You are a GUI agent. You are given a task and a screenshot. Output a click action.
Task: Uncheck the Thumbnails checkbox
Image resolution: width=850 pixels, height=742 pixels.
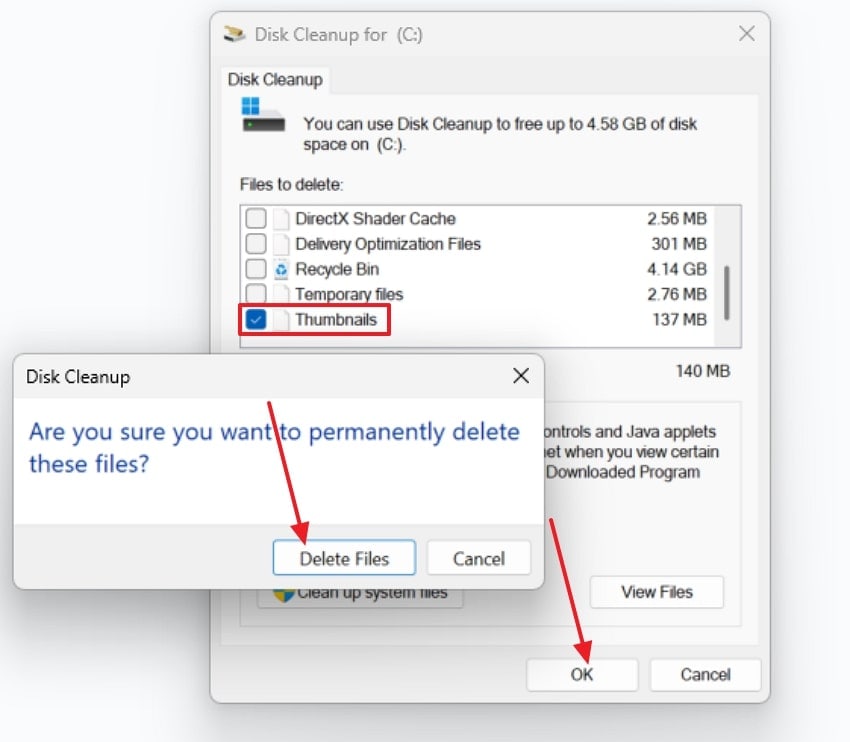point(256,319)
